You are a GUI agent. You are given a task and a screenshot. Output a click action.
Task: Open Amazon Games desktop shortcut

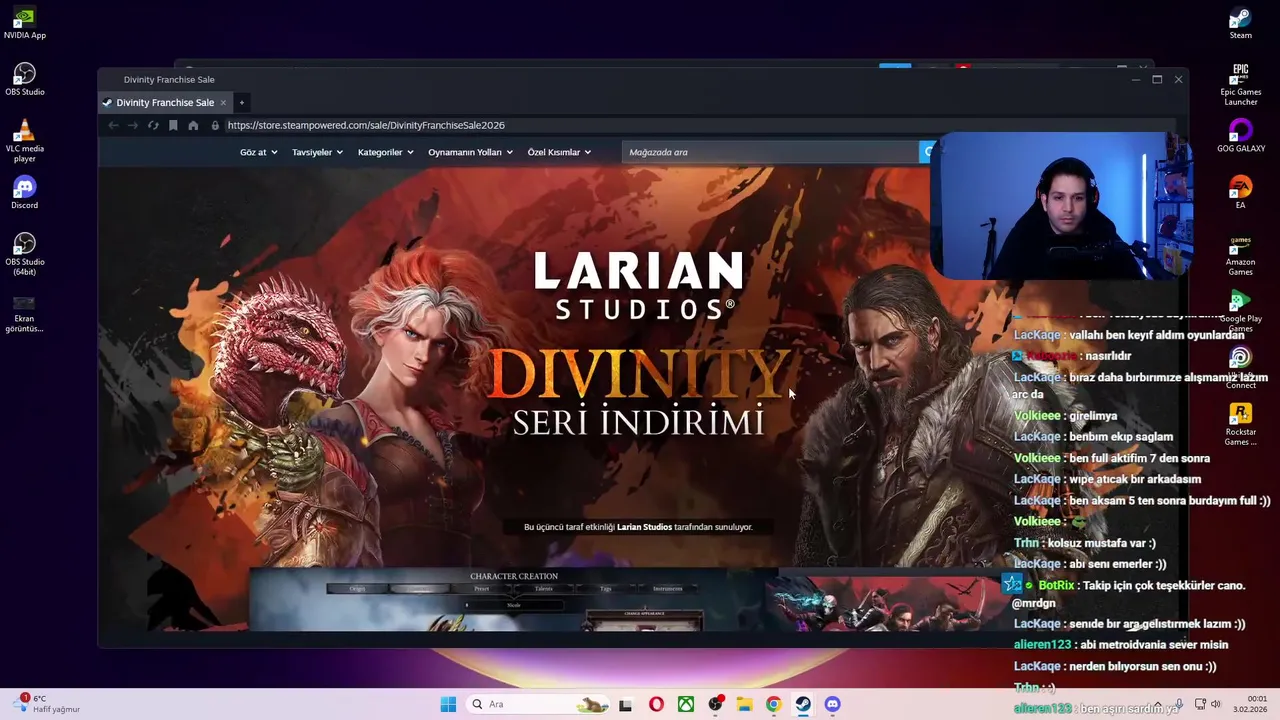(1240, 255)
